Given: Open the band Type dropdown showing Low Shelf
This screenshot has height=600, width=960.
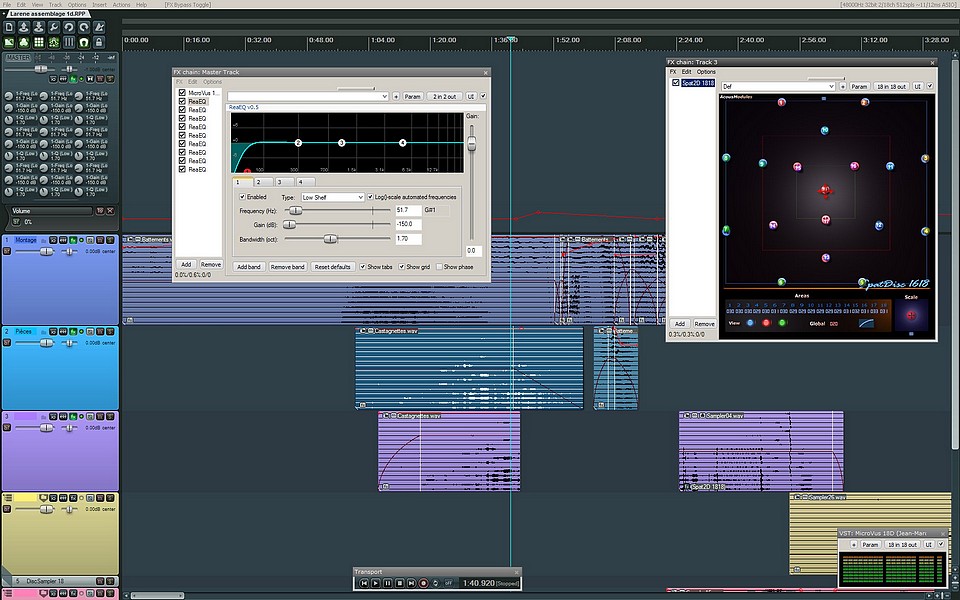Looking at the screenshot, I should click(x=332, y=197).
